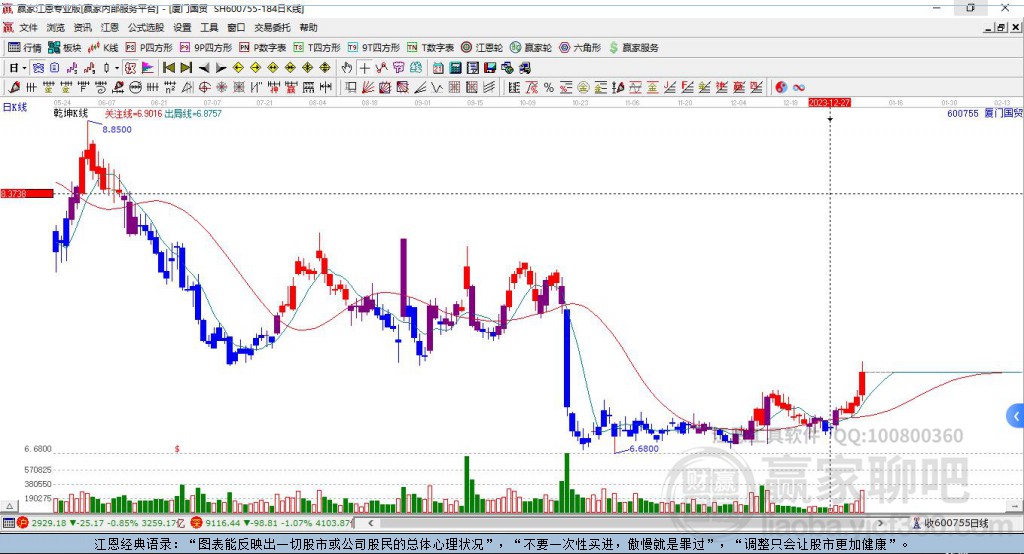Click horizontal scrollbar left arrow

(x=371, y=523)
